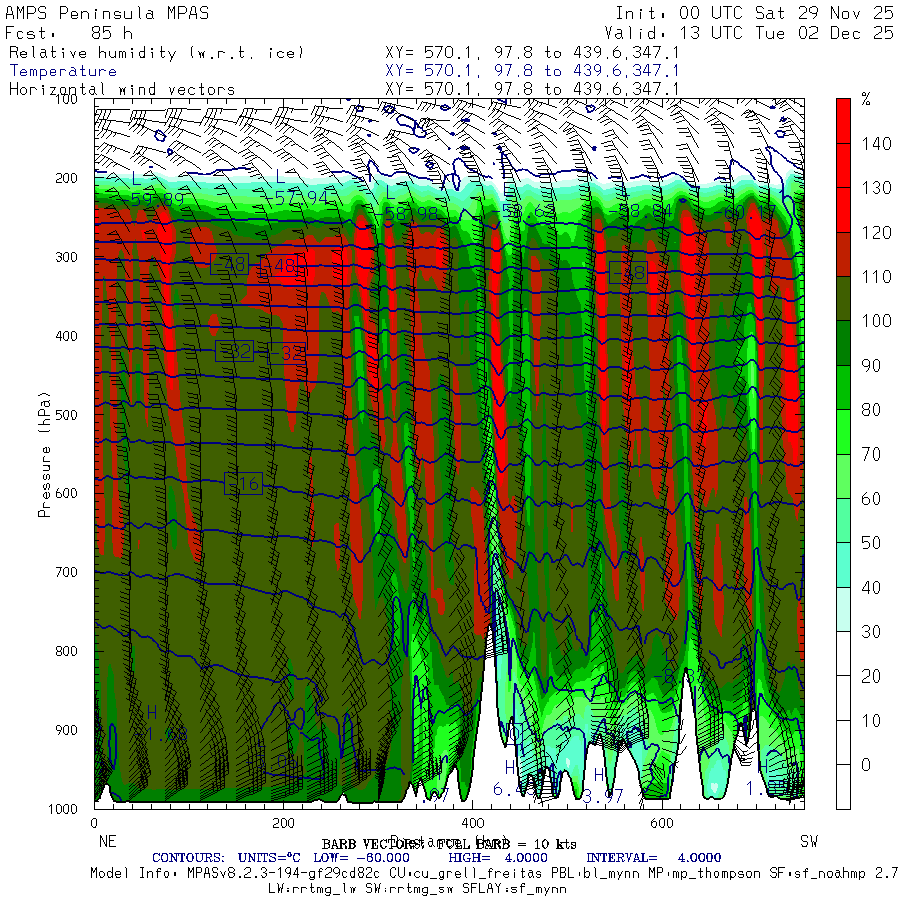
Task: Select the 600 label on the distance axis
Action: (x=662, y=823)
